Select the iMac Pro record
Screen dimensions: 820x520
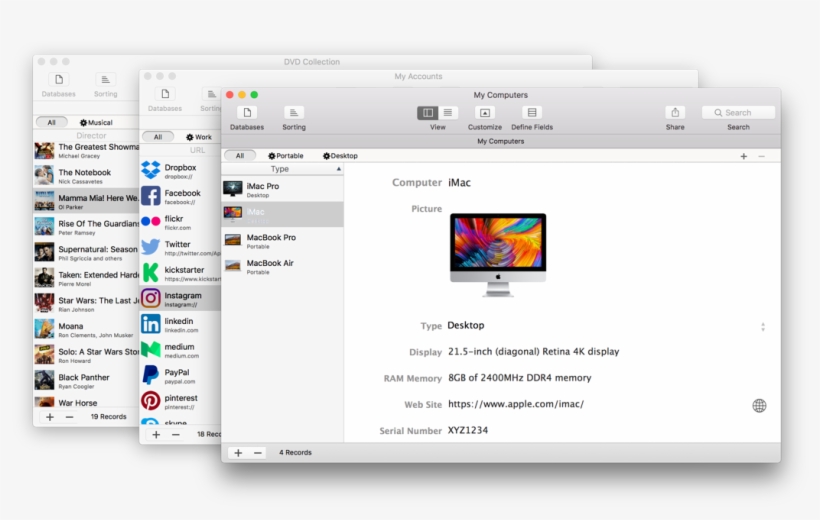(282, 189)
